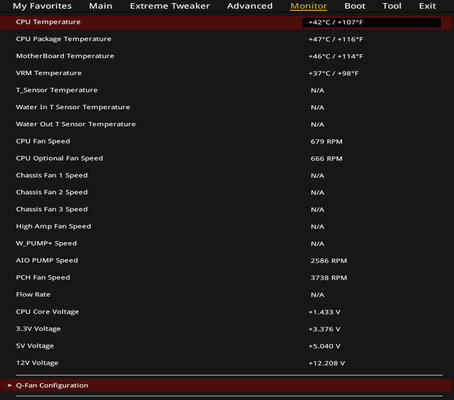Expand Q-Fan Configuration submenu

pyautogui.click(x=227, y=385)
